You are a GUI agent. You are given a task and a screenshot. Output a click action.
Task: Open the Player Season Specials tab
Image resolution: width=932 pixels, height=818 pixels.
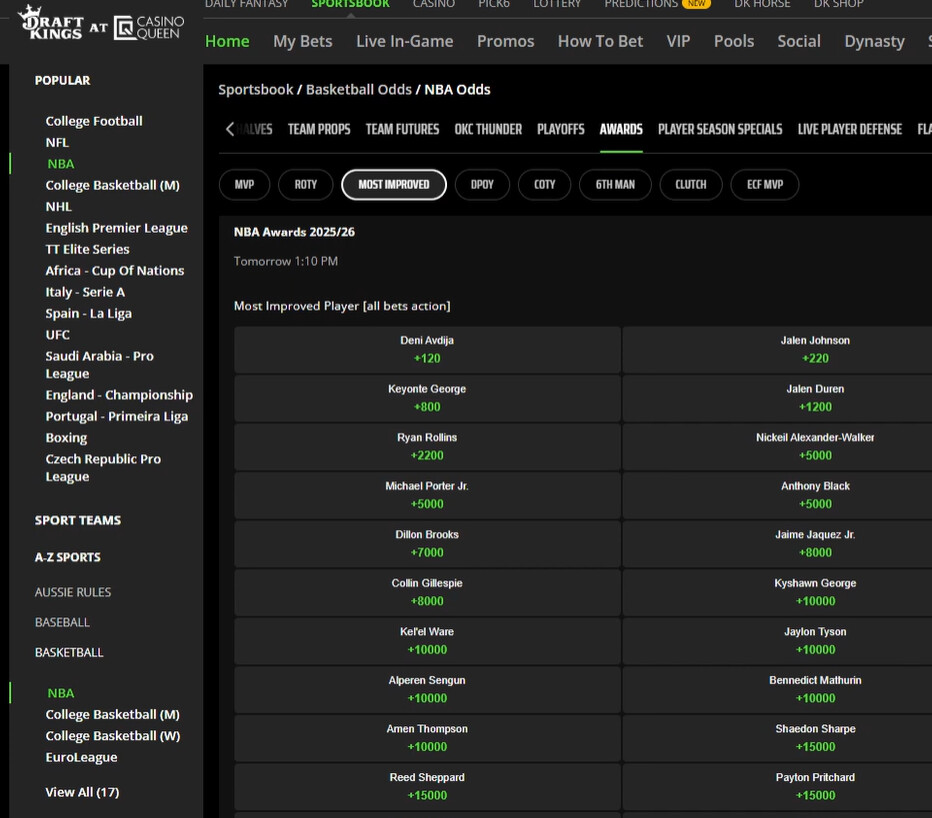point(720,129)
